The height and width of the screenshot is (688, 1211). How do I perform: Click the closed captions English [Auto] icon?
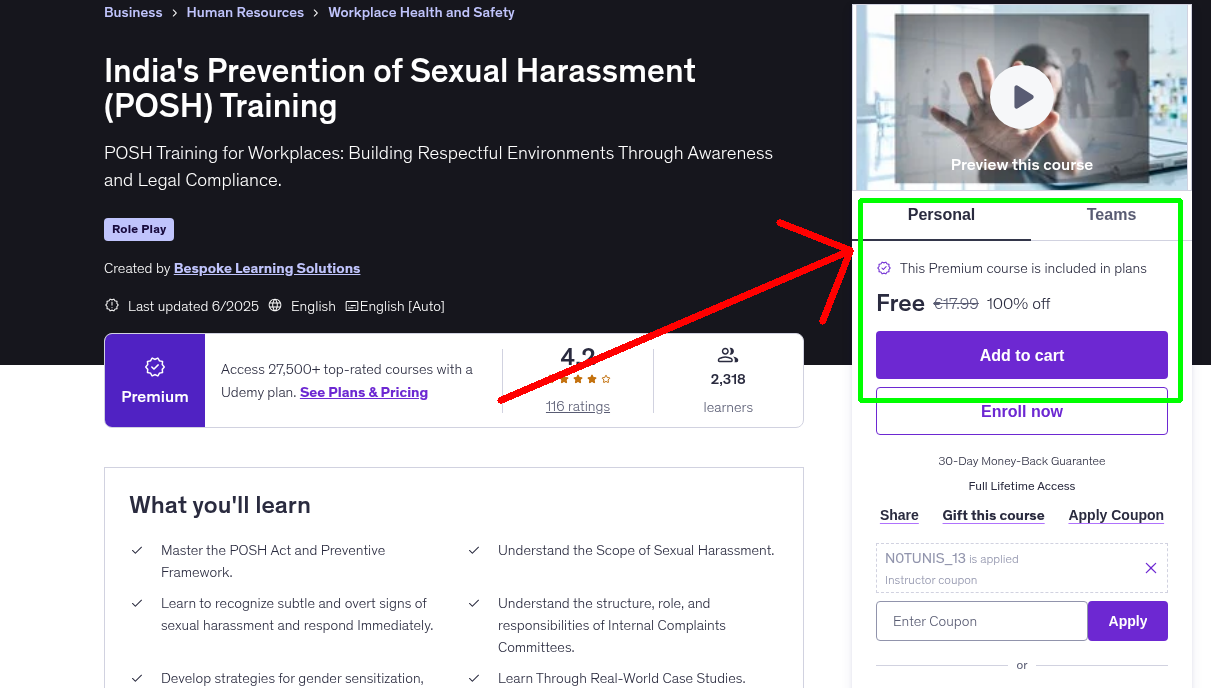[x=354, y=306]
